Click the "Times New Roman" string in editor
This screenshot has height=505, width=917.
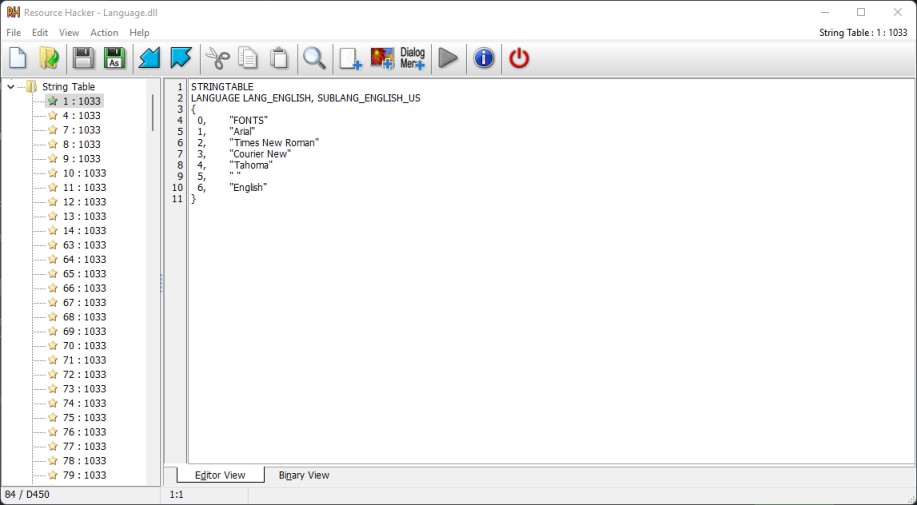pyautogui.click(x=274, y=143)
